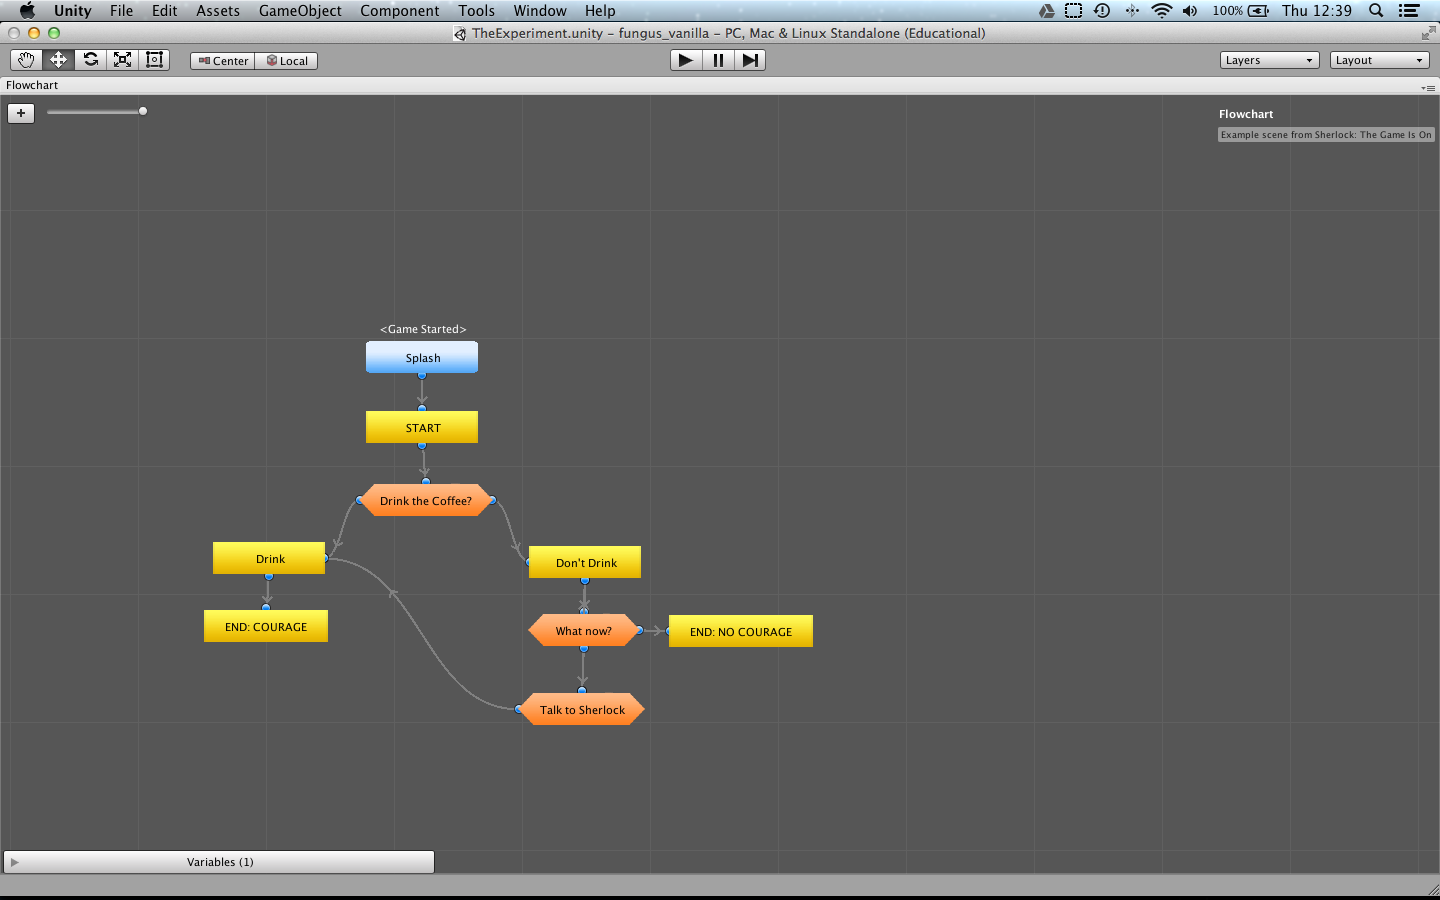Open the Edit menu
The width and height of the screenshot is (1440, 900).
click(165, 11)
